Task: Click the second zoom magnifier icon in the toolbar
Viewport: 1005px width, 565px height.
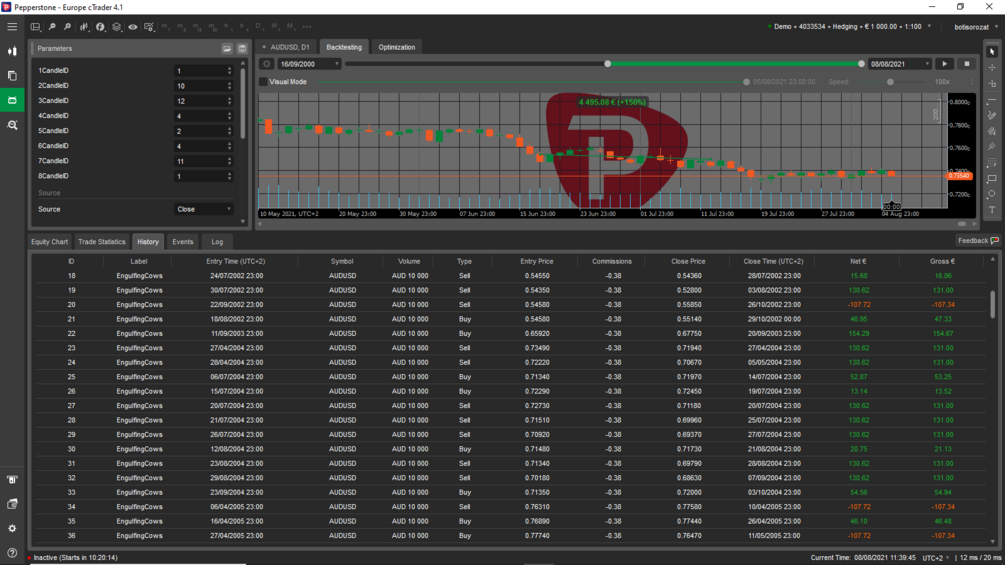Action: [67, 27]
